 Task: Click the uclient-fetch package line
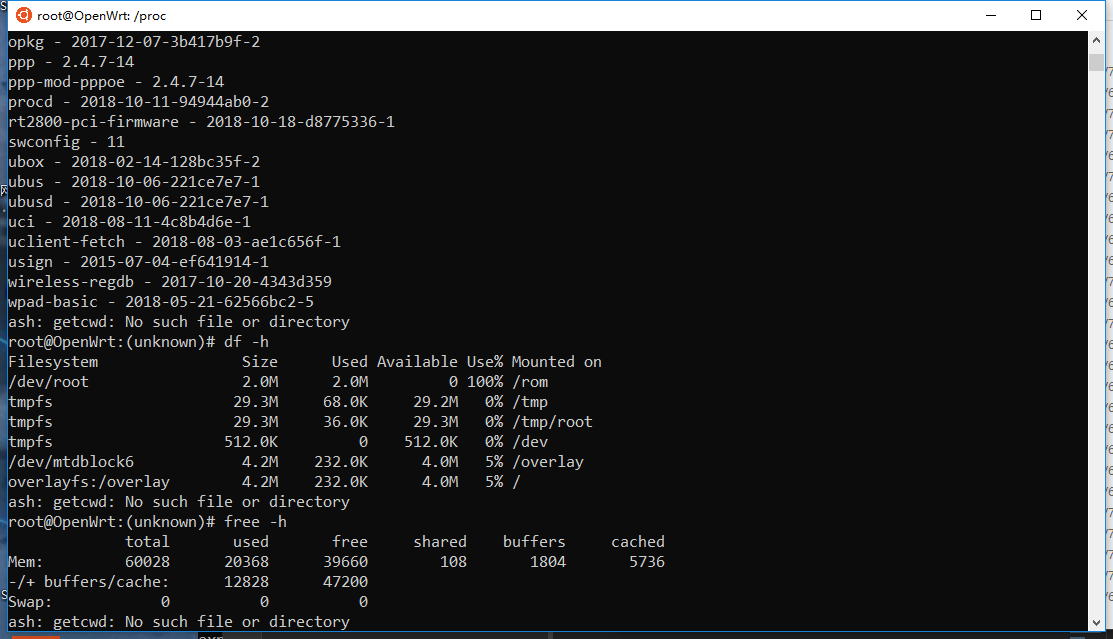pos(175,241)
